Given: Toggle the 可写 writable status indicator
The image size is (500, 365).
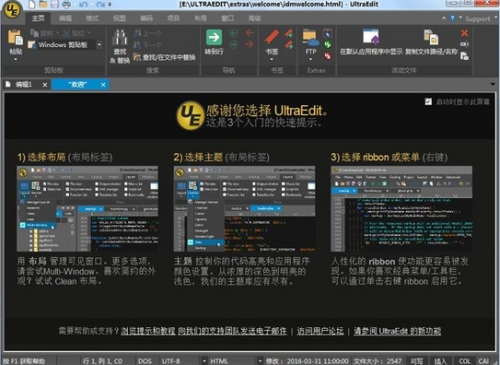Looking at the screenshot, I should [x=417, y=361].
